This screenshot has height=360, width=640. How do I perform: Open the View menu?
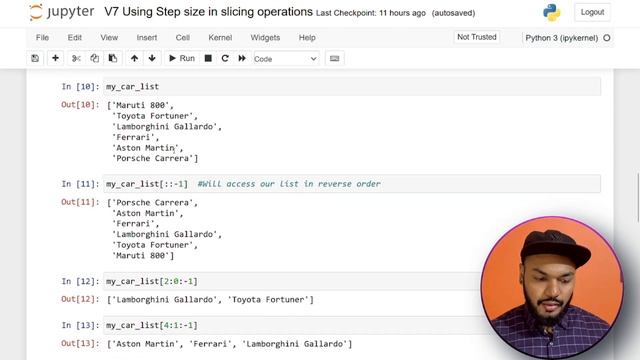[x=109, y=38]
